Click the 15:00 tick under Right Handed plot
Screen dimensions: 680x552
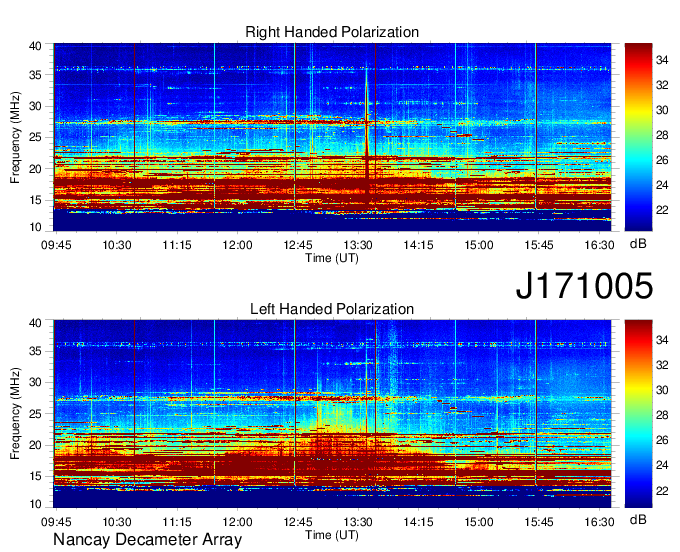coord(478,245)
